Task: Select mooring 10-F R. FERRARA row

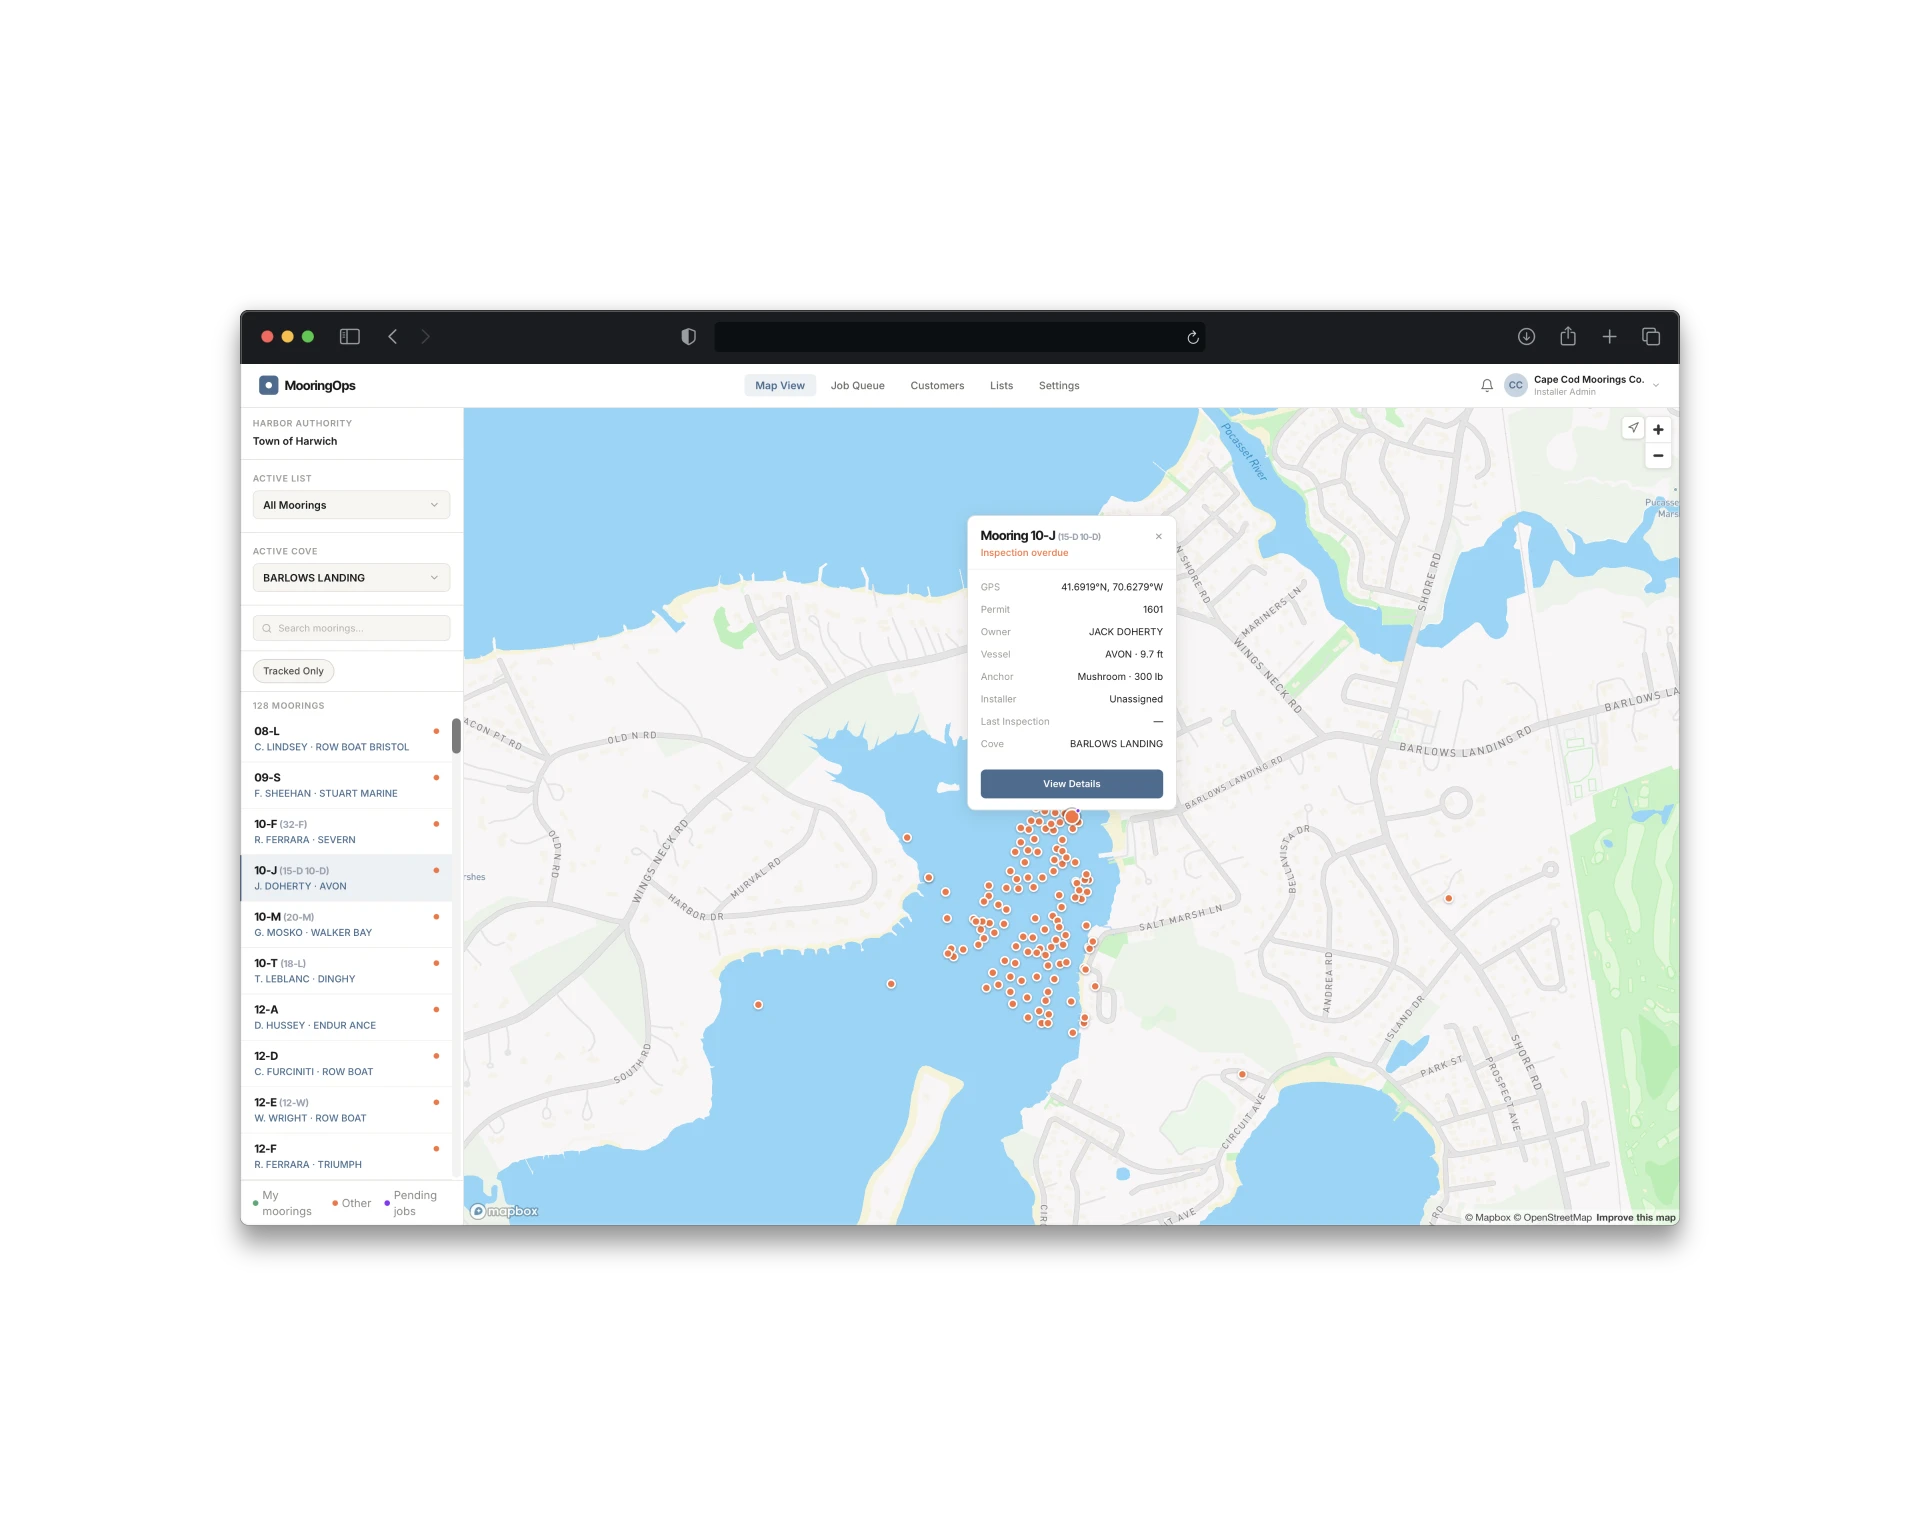Action: (346, 832)
